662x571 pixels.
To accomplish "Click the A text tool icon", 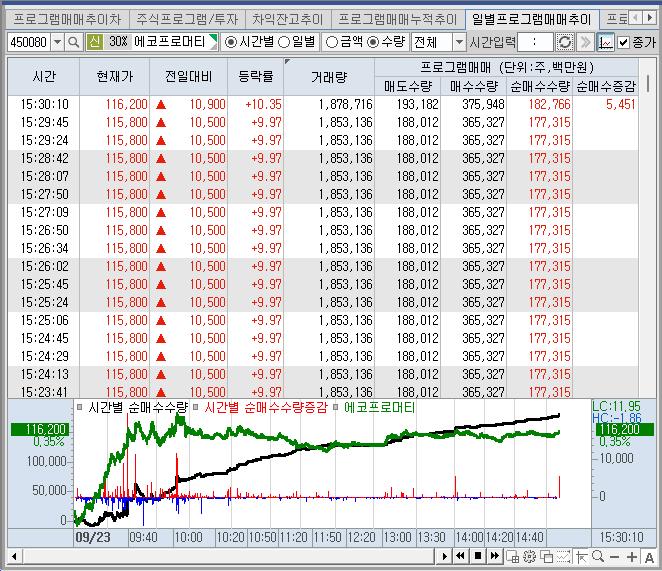I will coord(649,557).
